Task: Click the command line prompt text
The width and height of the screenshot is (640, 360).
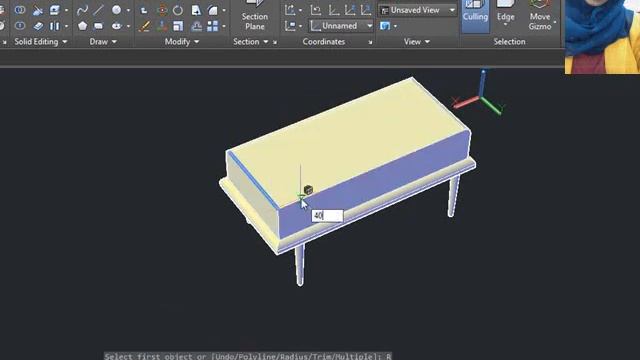Action: 248,356
